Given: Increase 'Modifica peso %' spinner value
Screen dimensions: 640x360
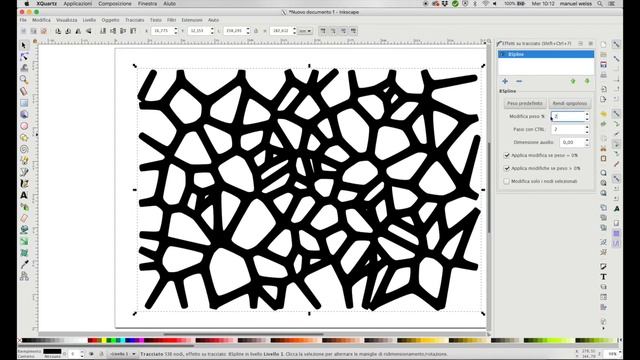Looking at the screenshot, I should pos(587,114).
